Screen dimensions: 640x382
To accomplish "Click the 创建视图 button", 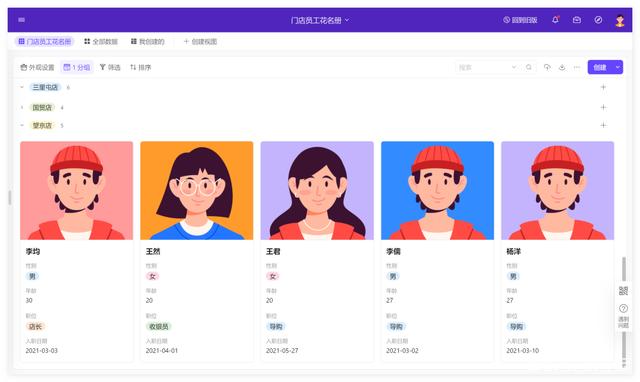I will coord(200,42).
